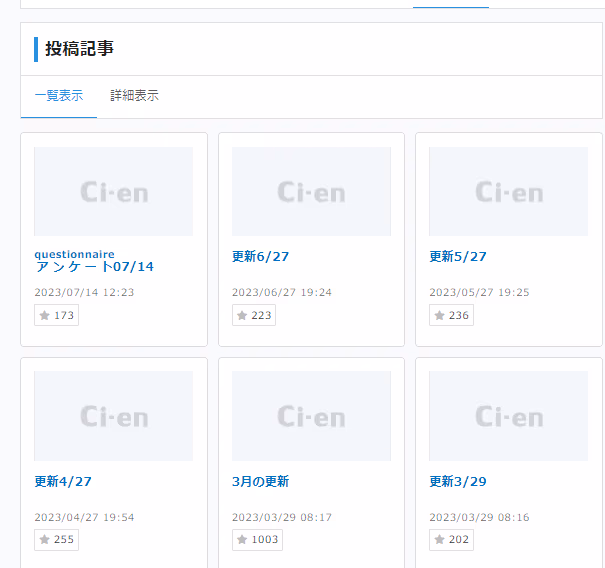Viewport: 605px width, 568px height.
Task: Click the star icon on 更新3/29 post
Action: [439, 540]
